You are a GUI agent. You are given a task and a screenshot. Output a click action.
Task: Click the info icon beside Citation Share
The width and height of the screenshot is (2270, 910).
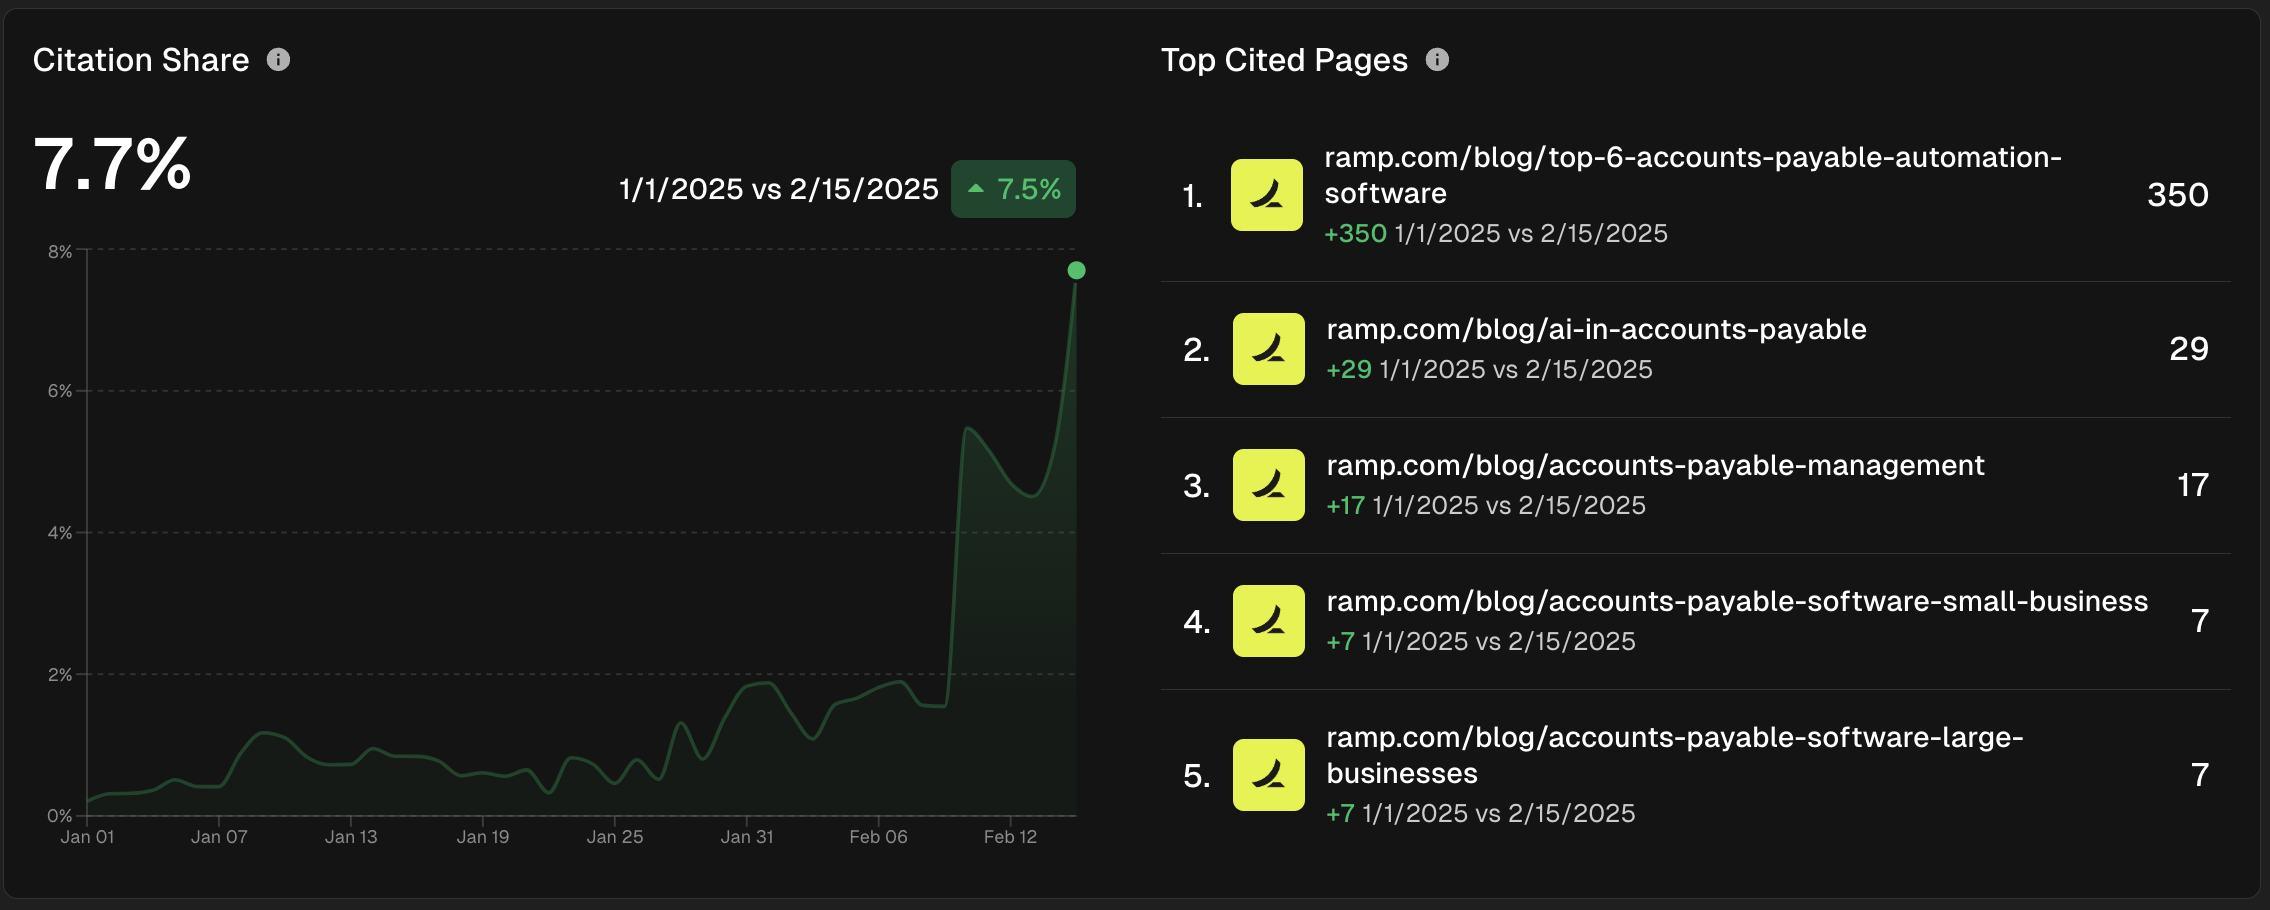[x=278, y=60]
